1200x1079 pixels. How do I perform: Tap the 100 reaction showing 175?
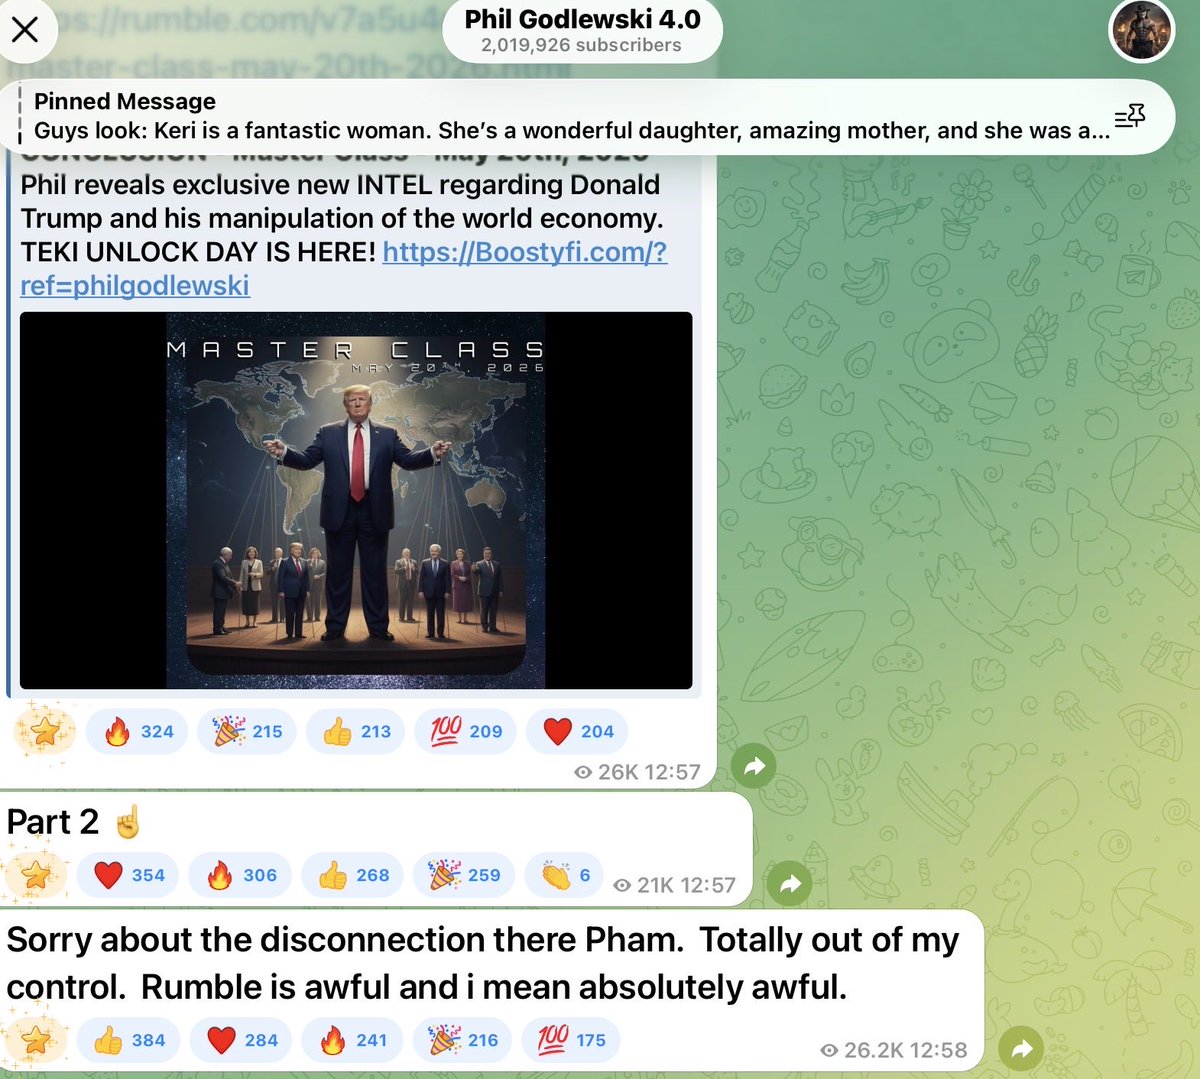point(570,1040)
